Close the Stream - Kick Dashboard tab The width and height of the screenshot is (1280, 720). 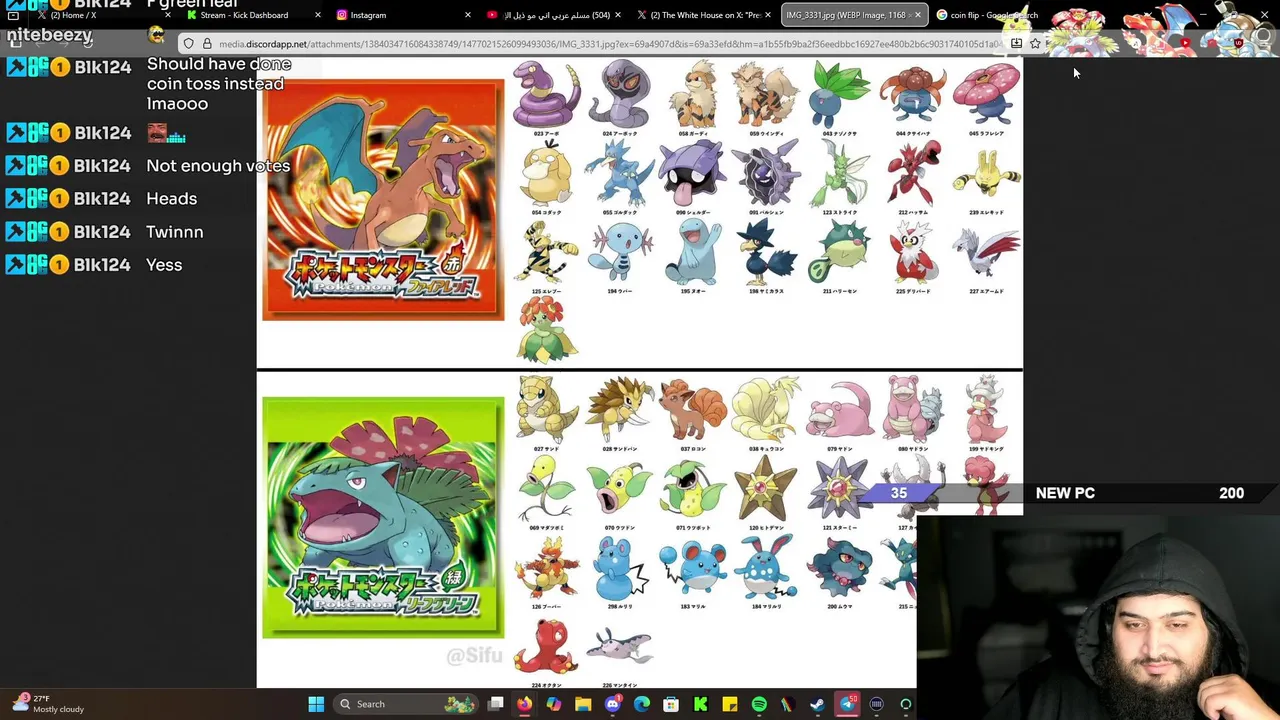pyautogui.click(x=318, y=15)
